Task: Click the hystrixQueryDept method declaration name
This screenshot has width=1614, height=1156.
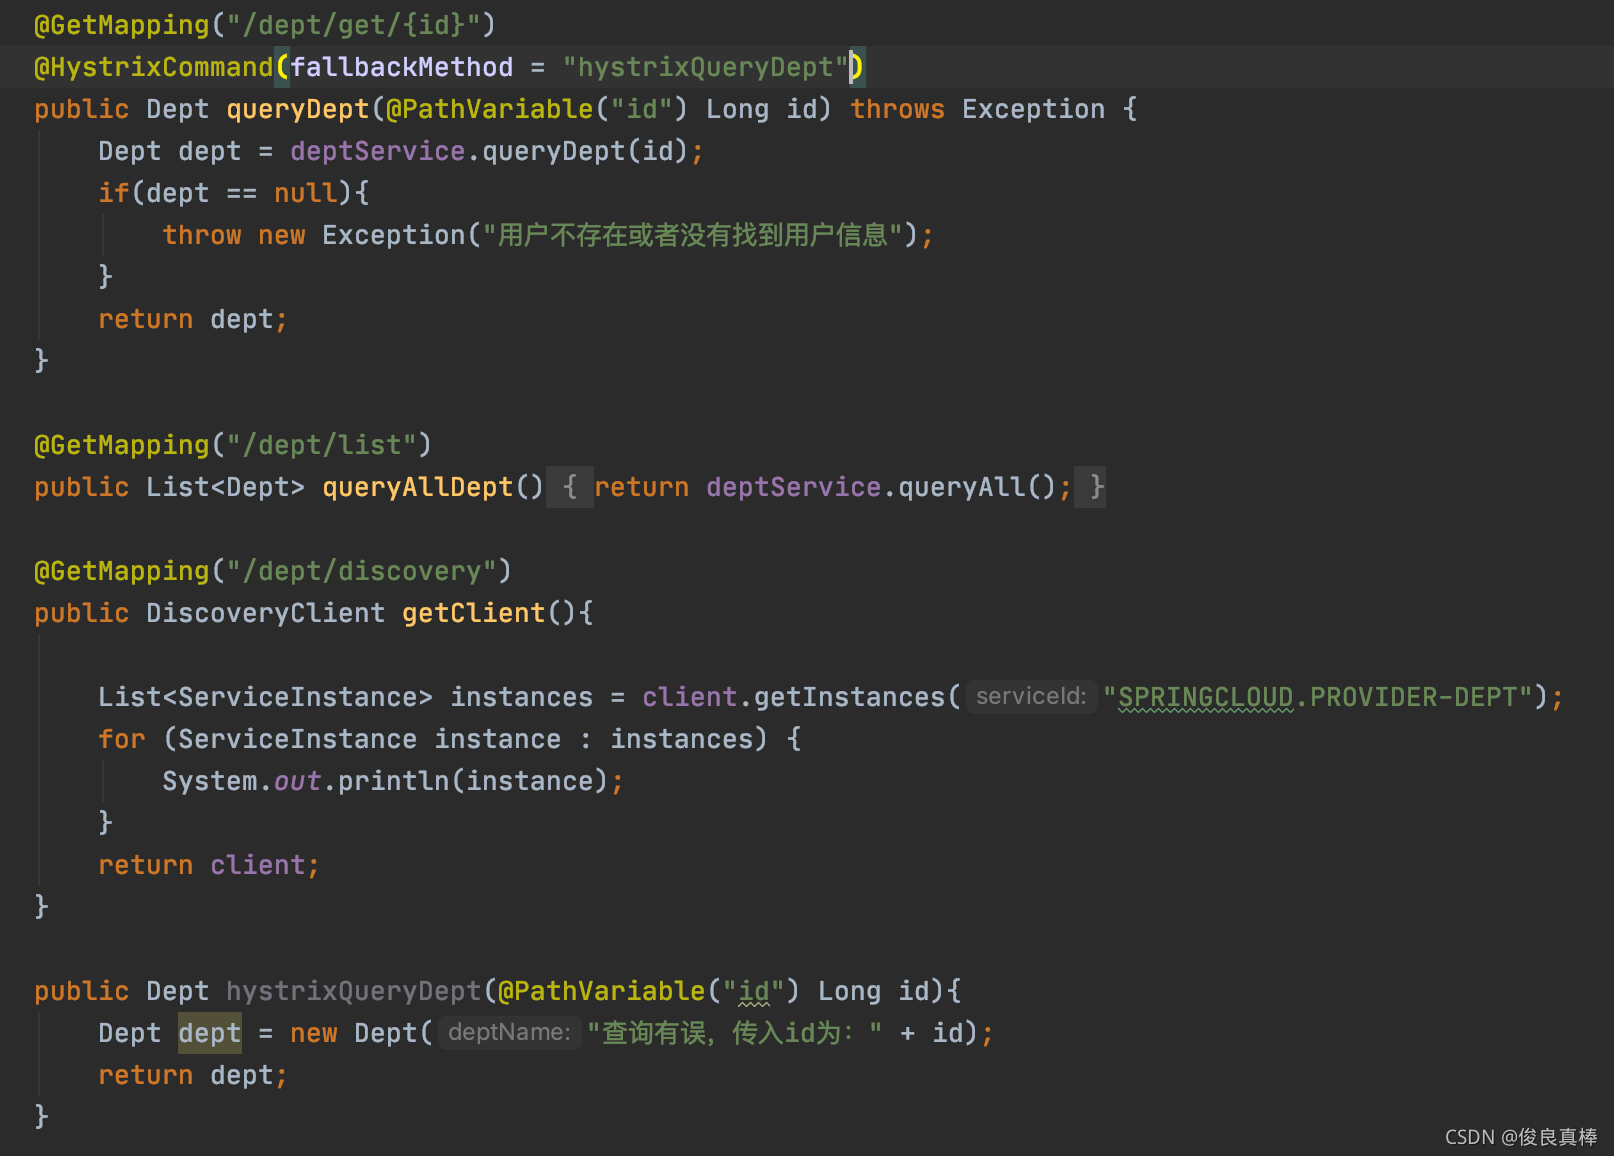Action: (353, 991)
